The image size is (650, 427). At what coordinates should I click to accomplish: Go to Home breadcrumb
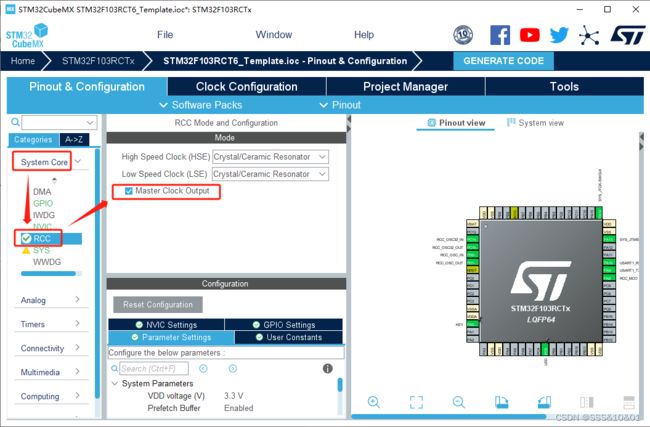[x=23, y=61]
